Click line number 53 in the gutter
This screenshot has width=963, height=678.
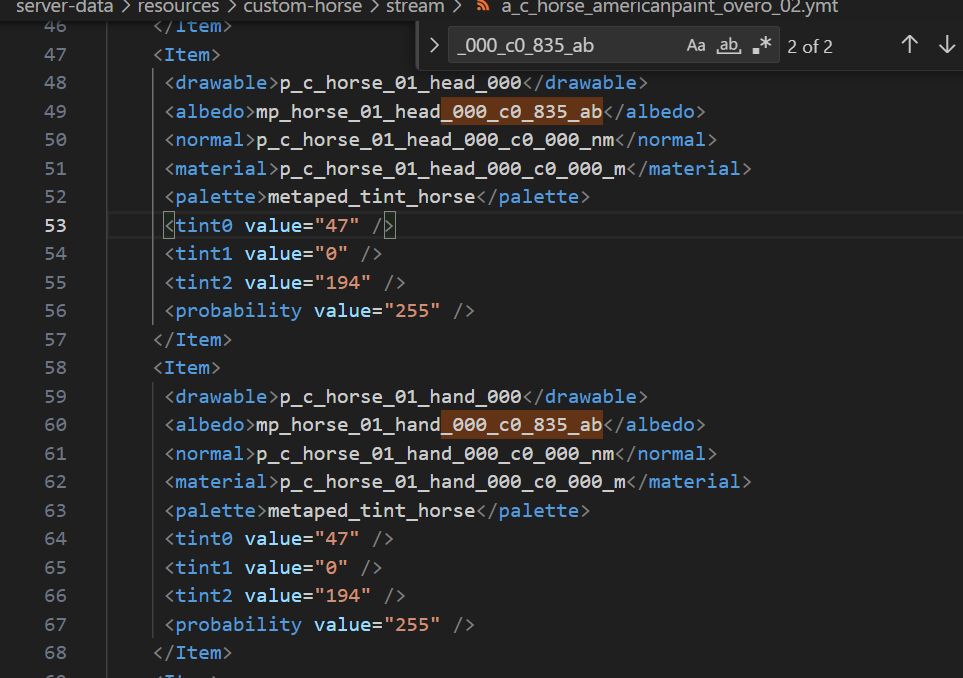(x=55, y=226)
